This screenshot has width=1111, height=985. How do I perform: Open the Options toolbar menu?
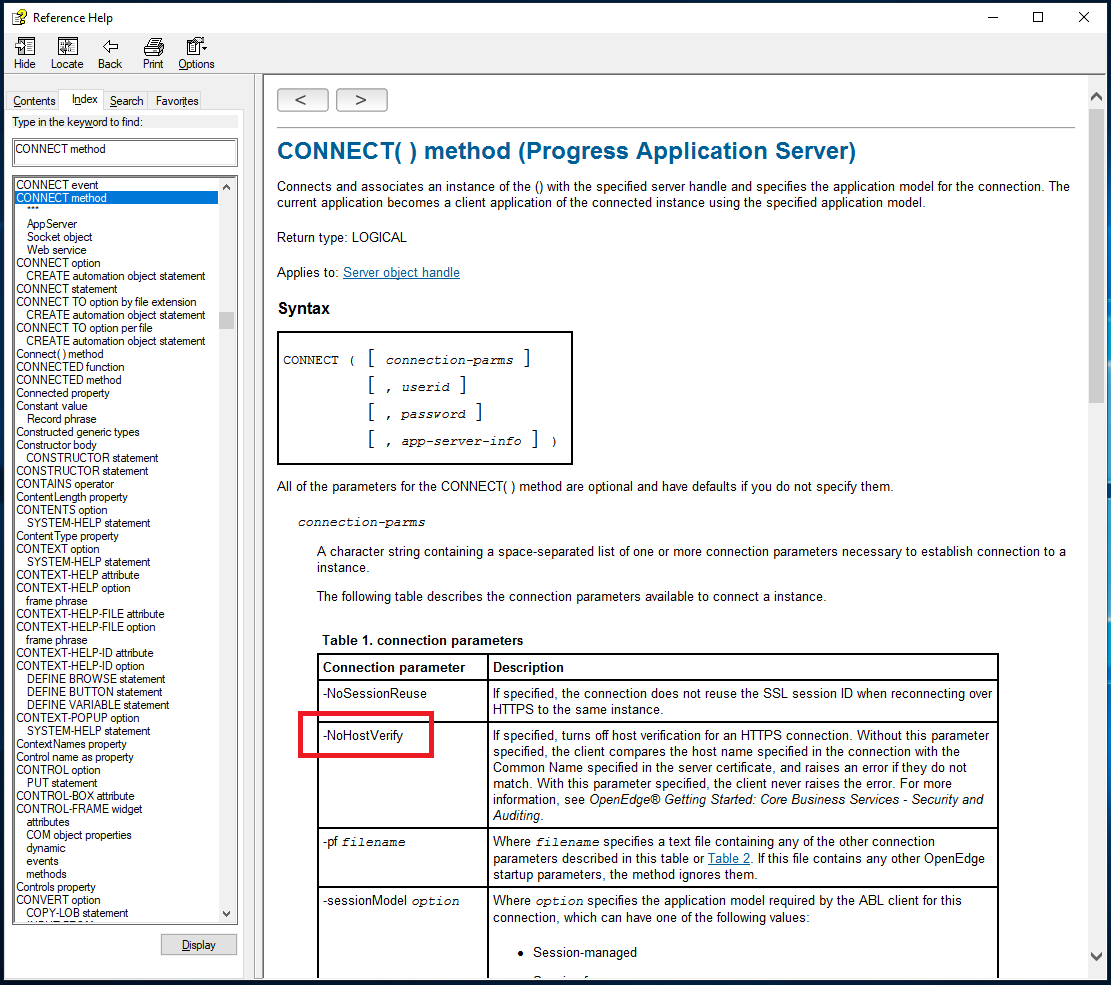click(196, 53)
